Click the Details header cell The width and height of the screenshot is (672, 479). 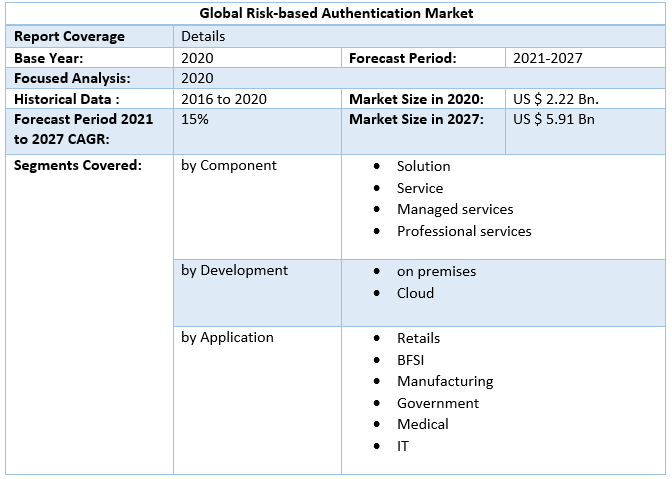click(x=203, y=36)
